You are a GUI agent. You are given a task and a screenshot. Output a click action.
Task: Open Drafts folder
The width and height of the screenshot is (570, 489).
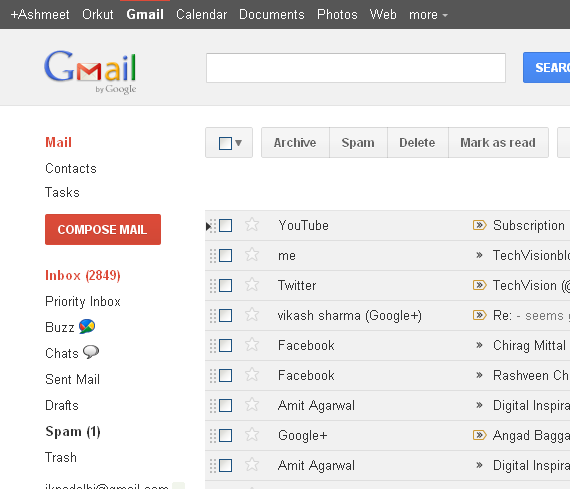pos(62,405)
